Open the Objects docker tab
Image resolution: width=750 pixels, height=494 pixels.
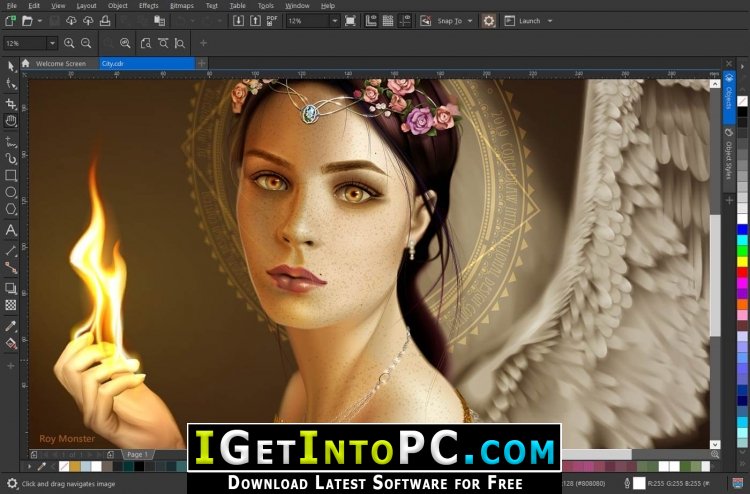pos(729,97)
